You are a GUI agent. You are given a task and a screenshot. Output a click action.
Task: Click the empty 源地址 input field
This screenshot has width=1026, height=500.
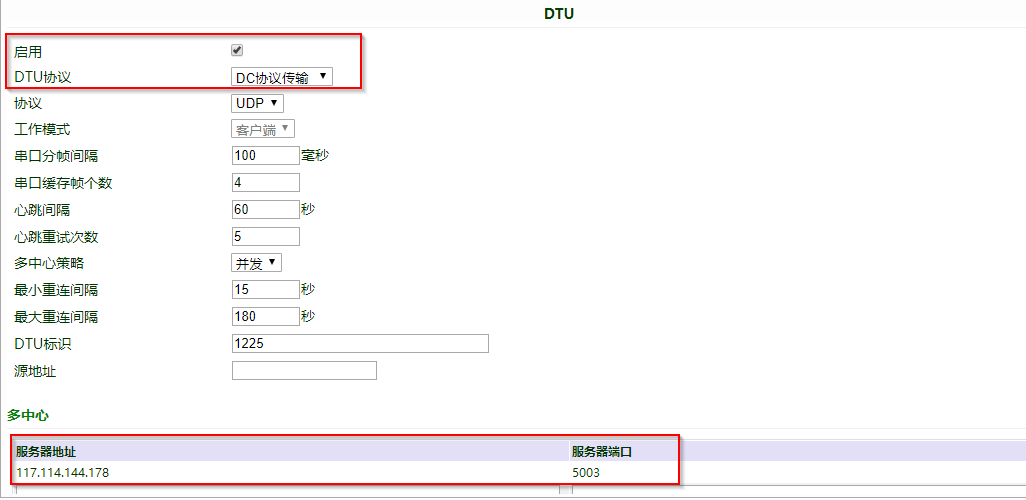tap(304, 371)
